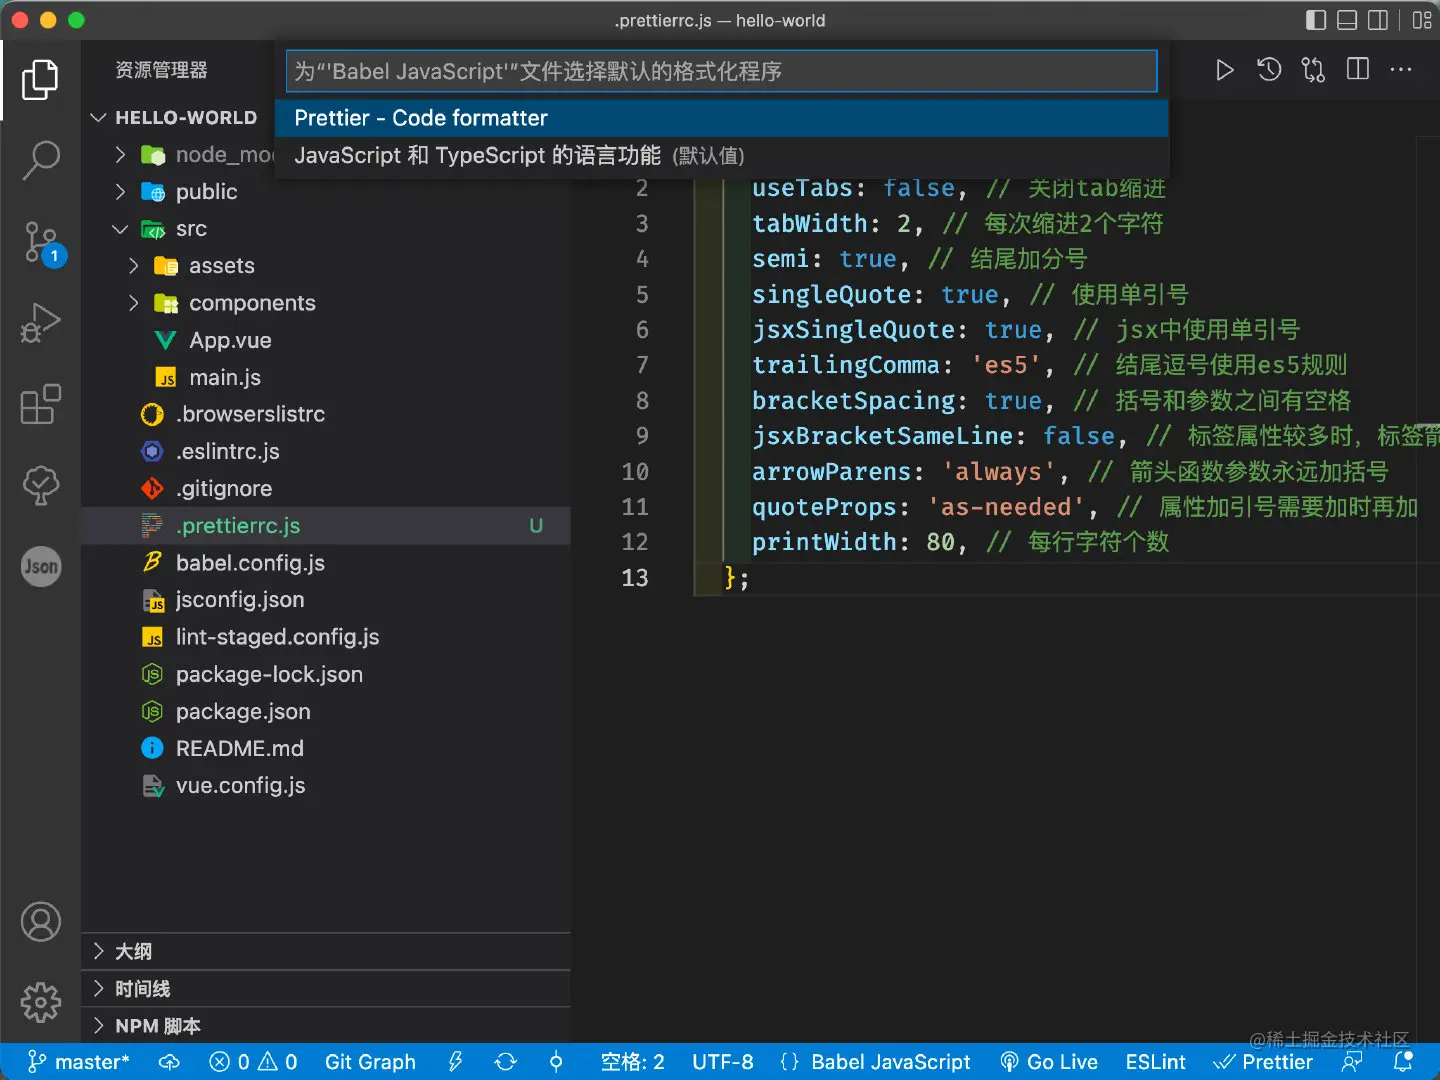This screenshot has height=1080, width=1440.
Task: Open main.js file
Action: tap(326, 377)
